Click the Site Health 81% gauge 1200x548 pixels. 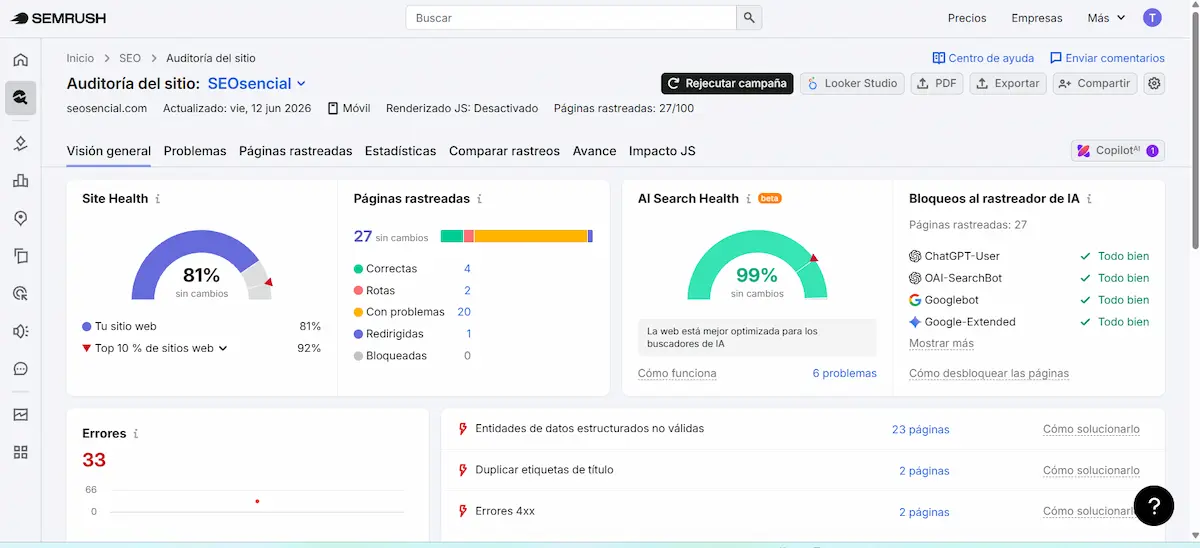coord(201,265)
